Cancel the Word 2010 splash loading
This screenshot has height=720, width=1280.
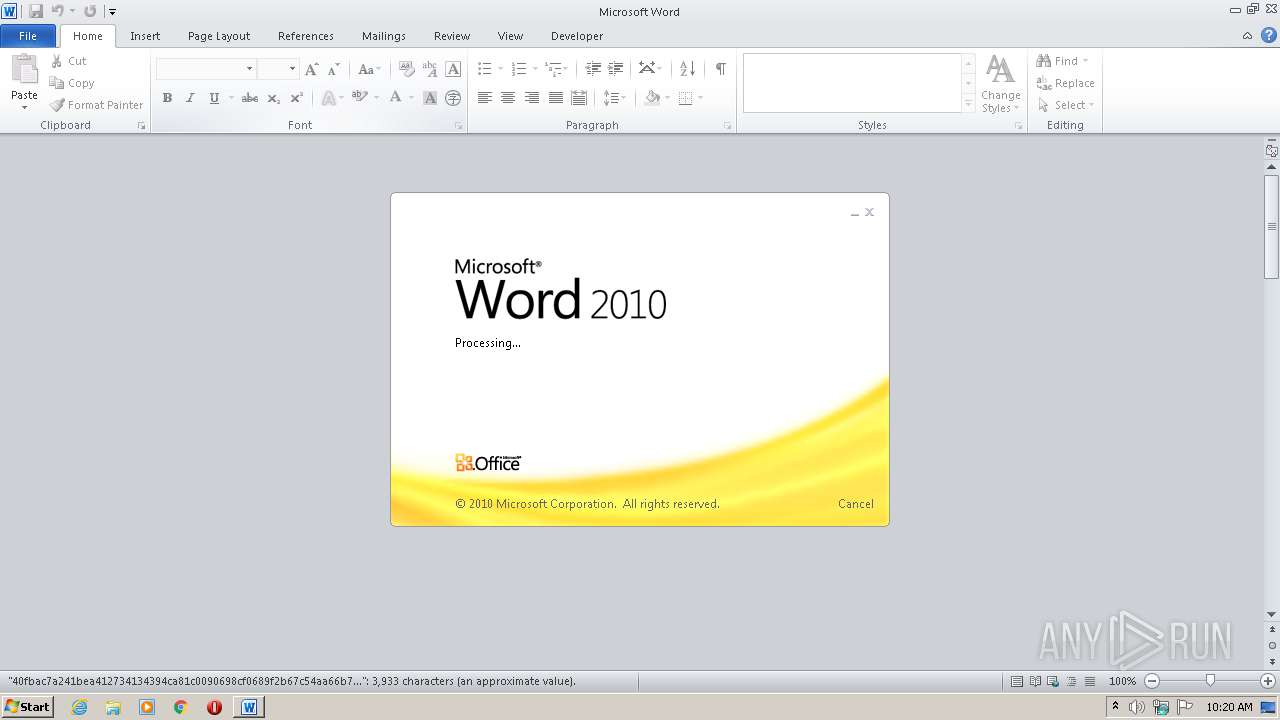click(x=856, y=504)
